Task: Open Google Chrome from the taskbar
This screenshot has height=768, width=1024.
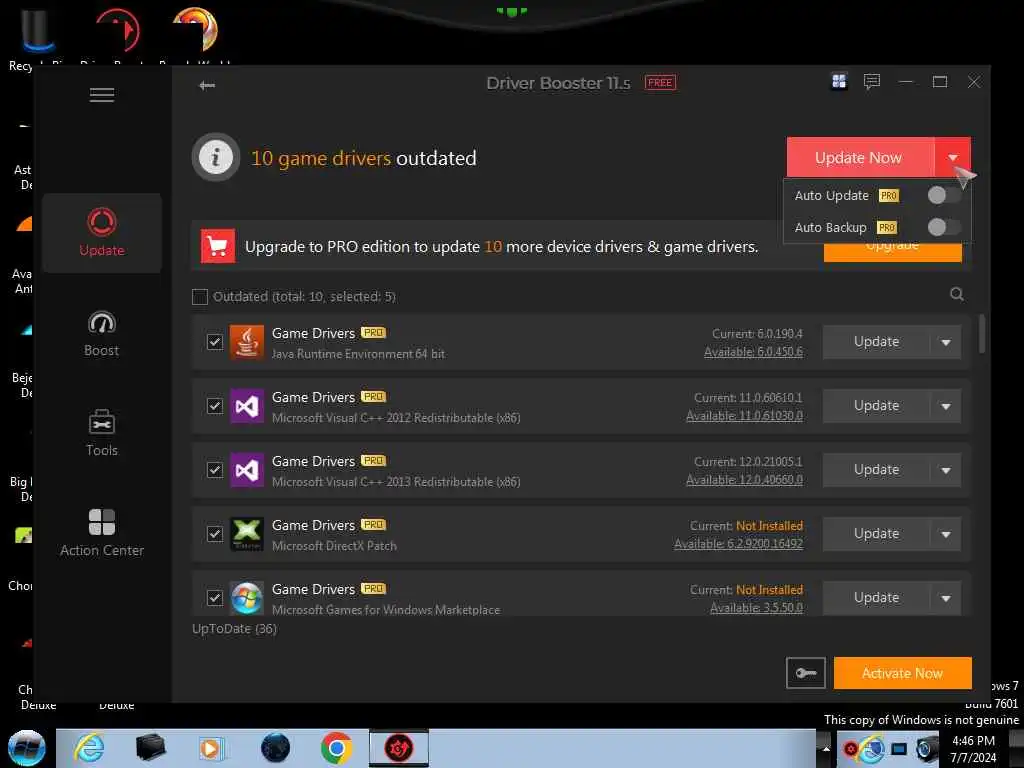Action: click(x=336, y=748)
